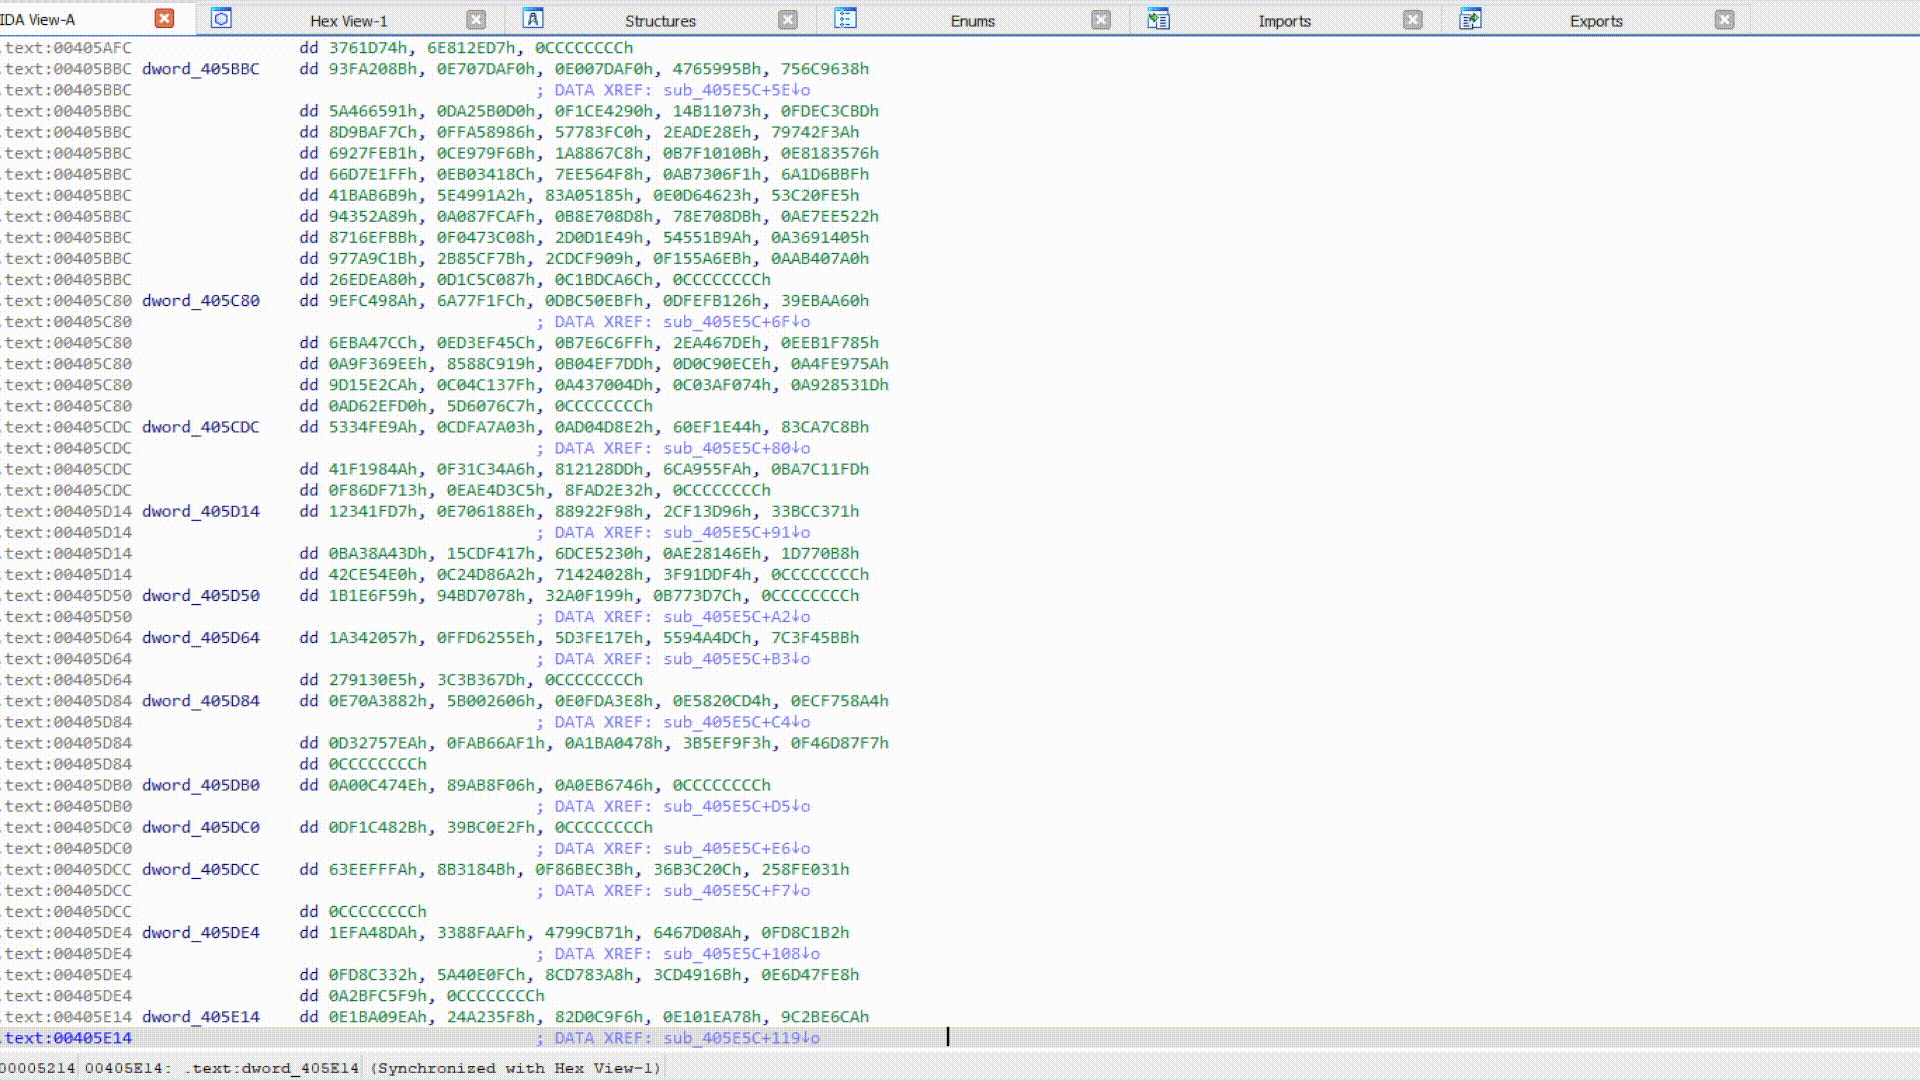The height and width of the screenshot is (1080, 1920).
Task: Open the Imports tab
Action: [x=1284, y=21]
